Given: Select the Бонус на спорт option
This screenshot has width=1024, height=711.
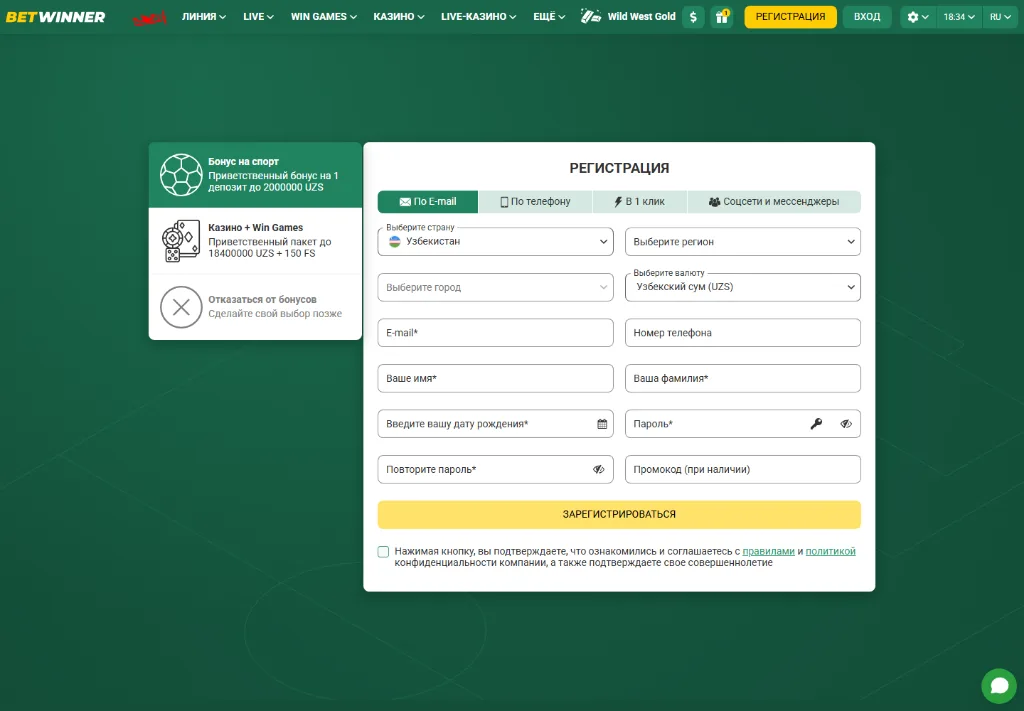Looking at the screenshot, I should (x=255, y=175).
